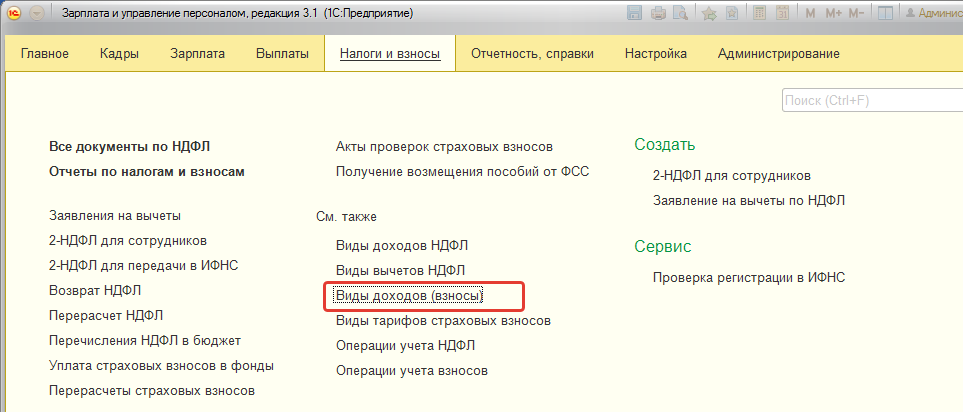The height and width of the screenshot is (412, 963).
Task: Open Возврат НДФЛ
Action: (95, 290)
